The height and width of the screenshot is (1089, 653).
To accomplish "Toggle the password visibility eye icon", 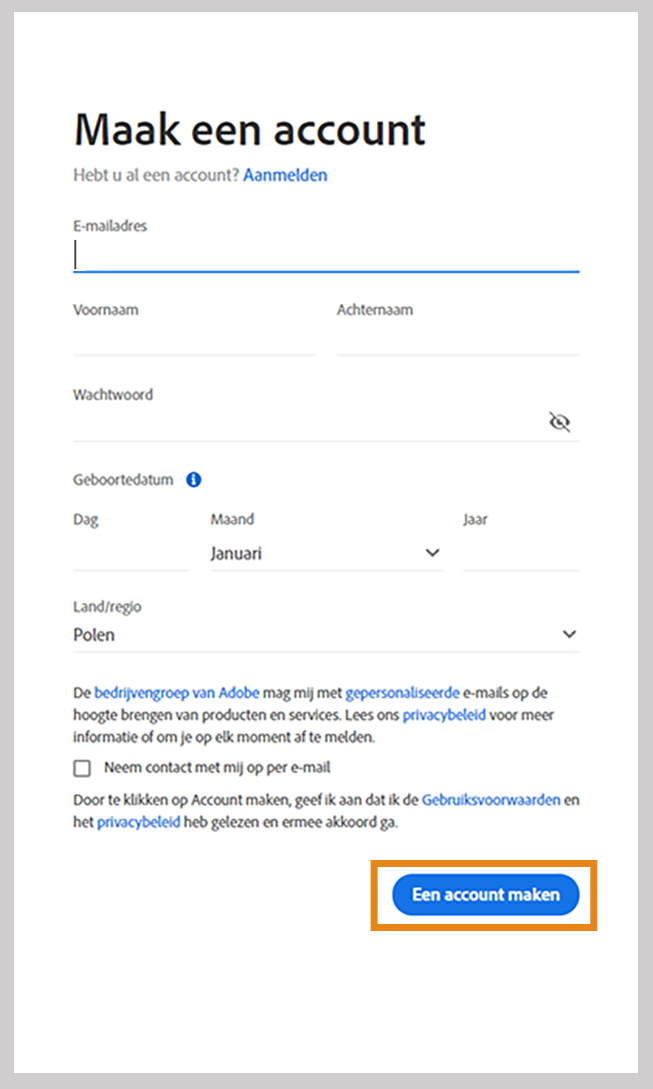I will [560, 422].
